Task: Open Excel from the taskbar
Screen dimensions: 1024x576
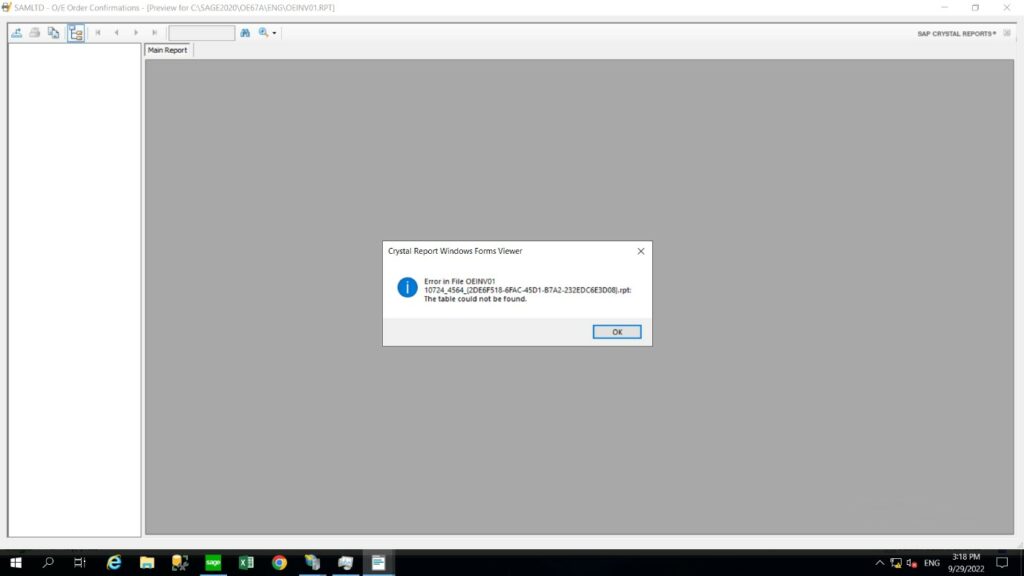Action: (x=246, y=563)
